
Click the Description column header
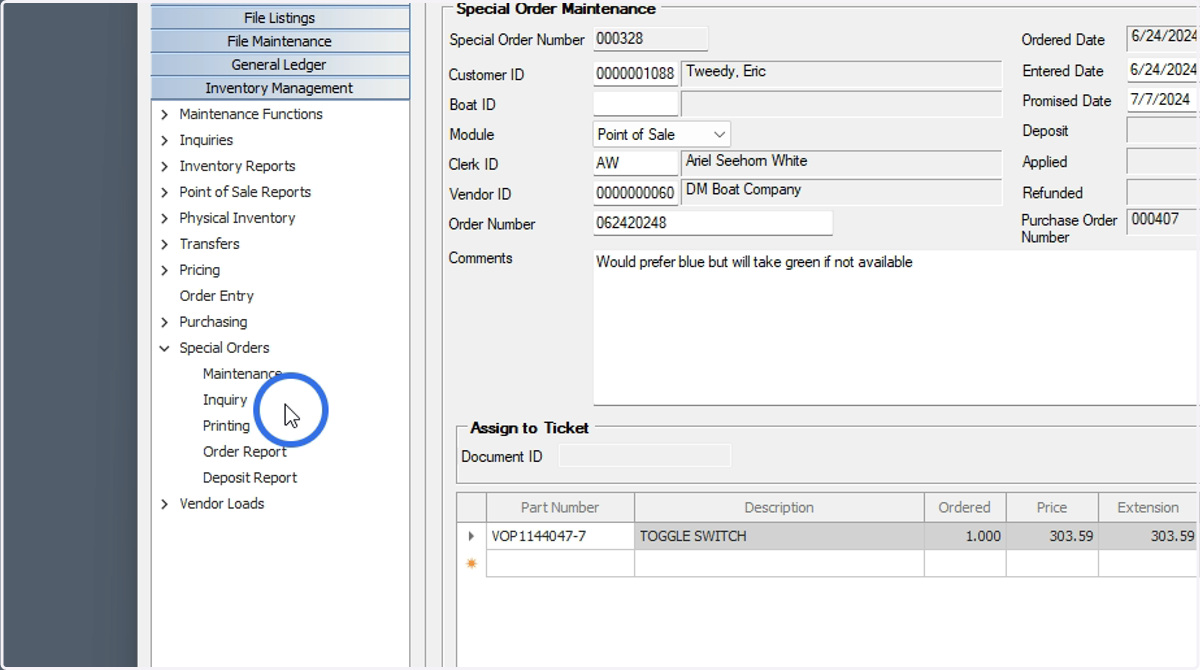click(x=779, y=507)
